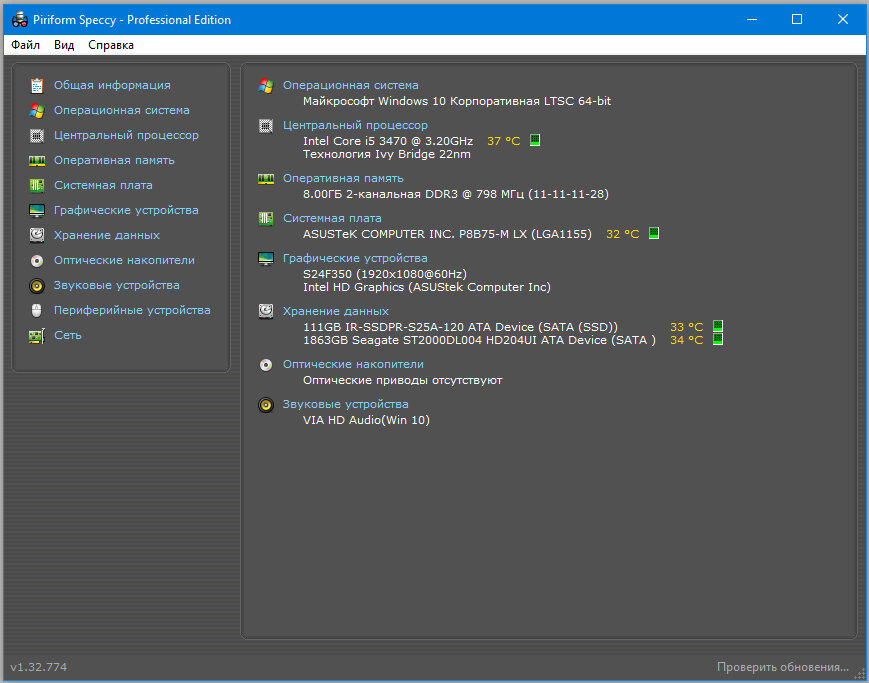
Task: Click the Хранение данных hard drive icon in sidebar
Action: pos(37,235)
